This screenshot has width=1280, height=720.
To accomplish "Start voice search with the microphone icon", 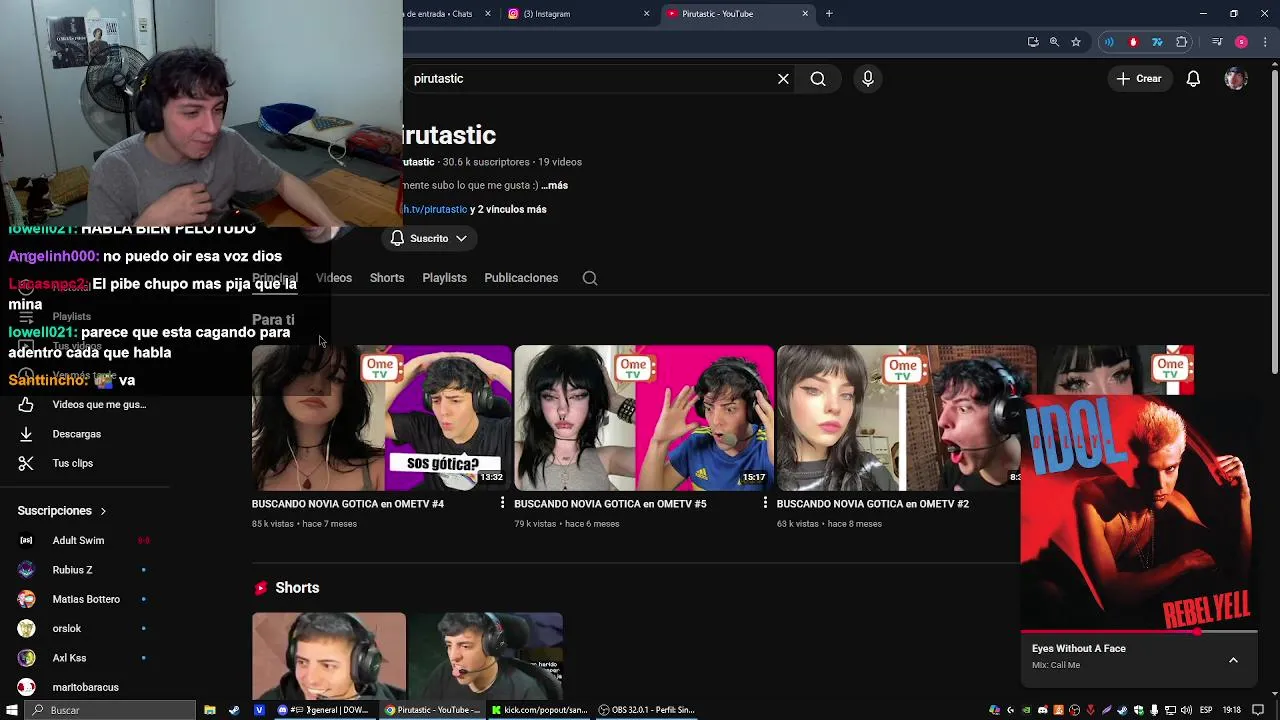I will point(868,79).
